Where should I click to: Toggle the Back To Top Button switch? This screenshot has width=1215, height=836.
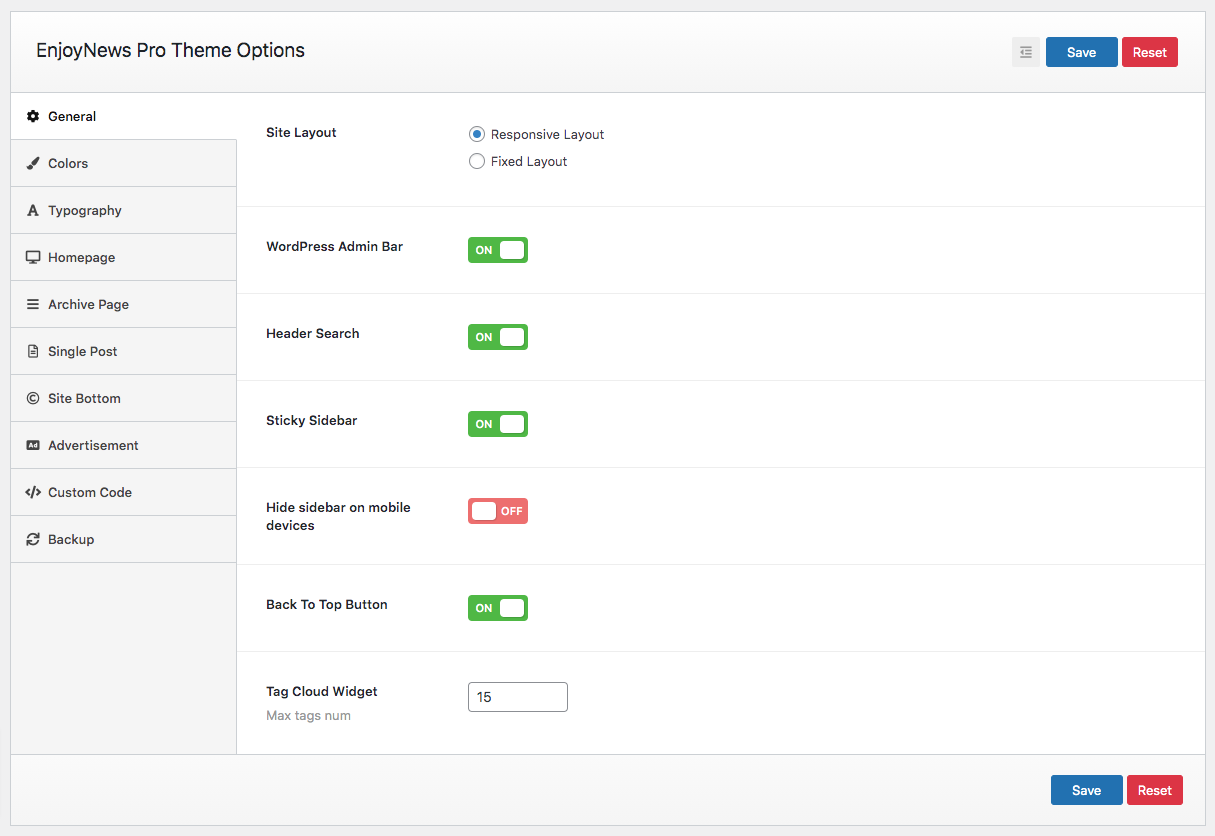(x=498, y=608)
